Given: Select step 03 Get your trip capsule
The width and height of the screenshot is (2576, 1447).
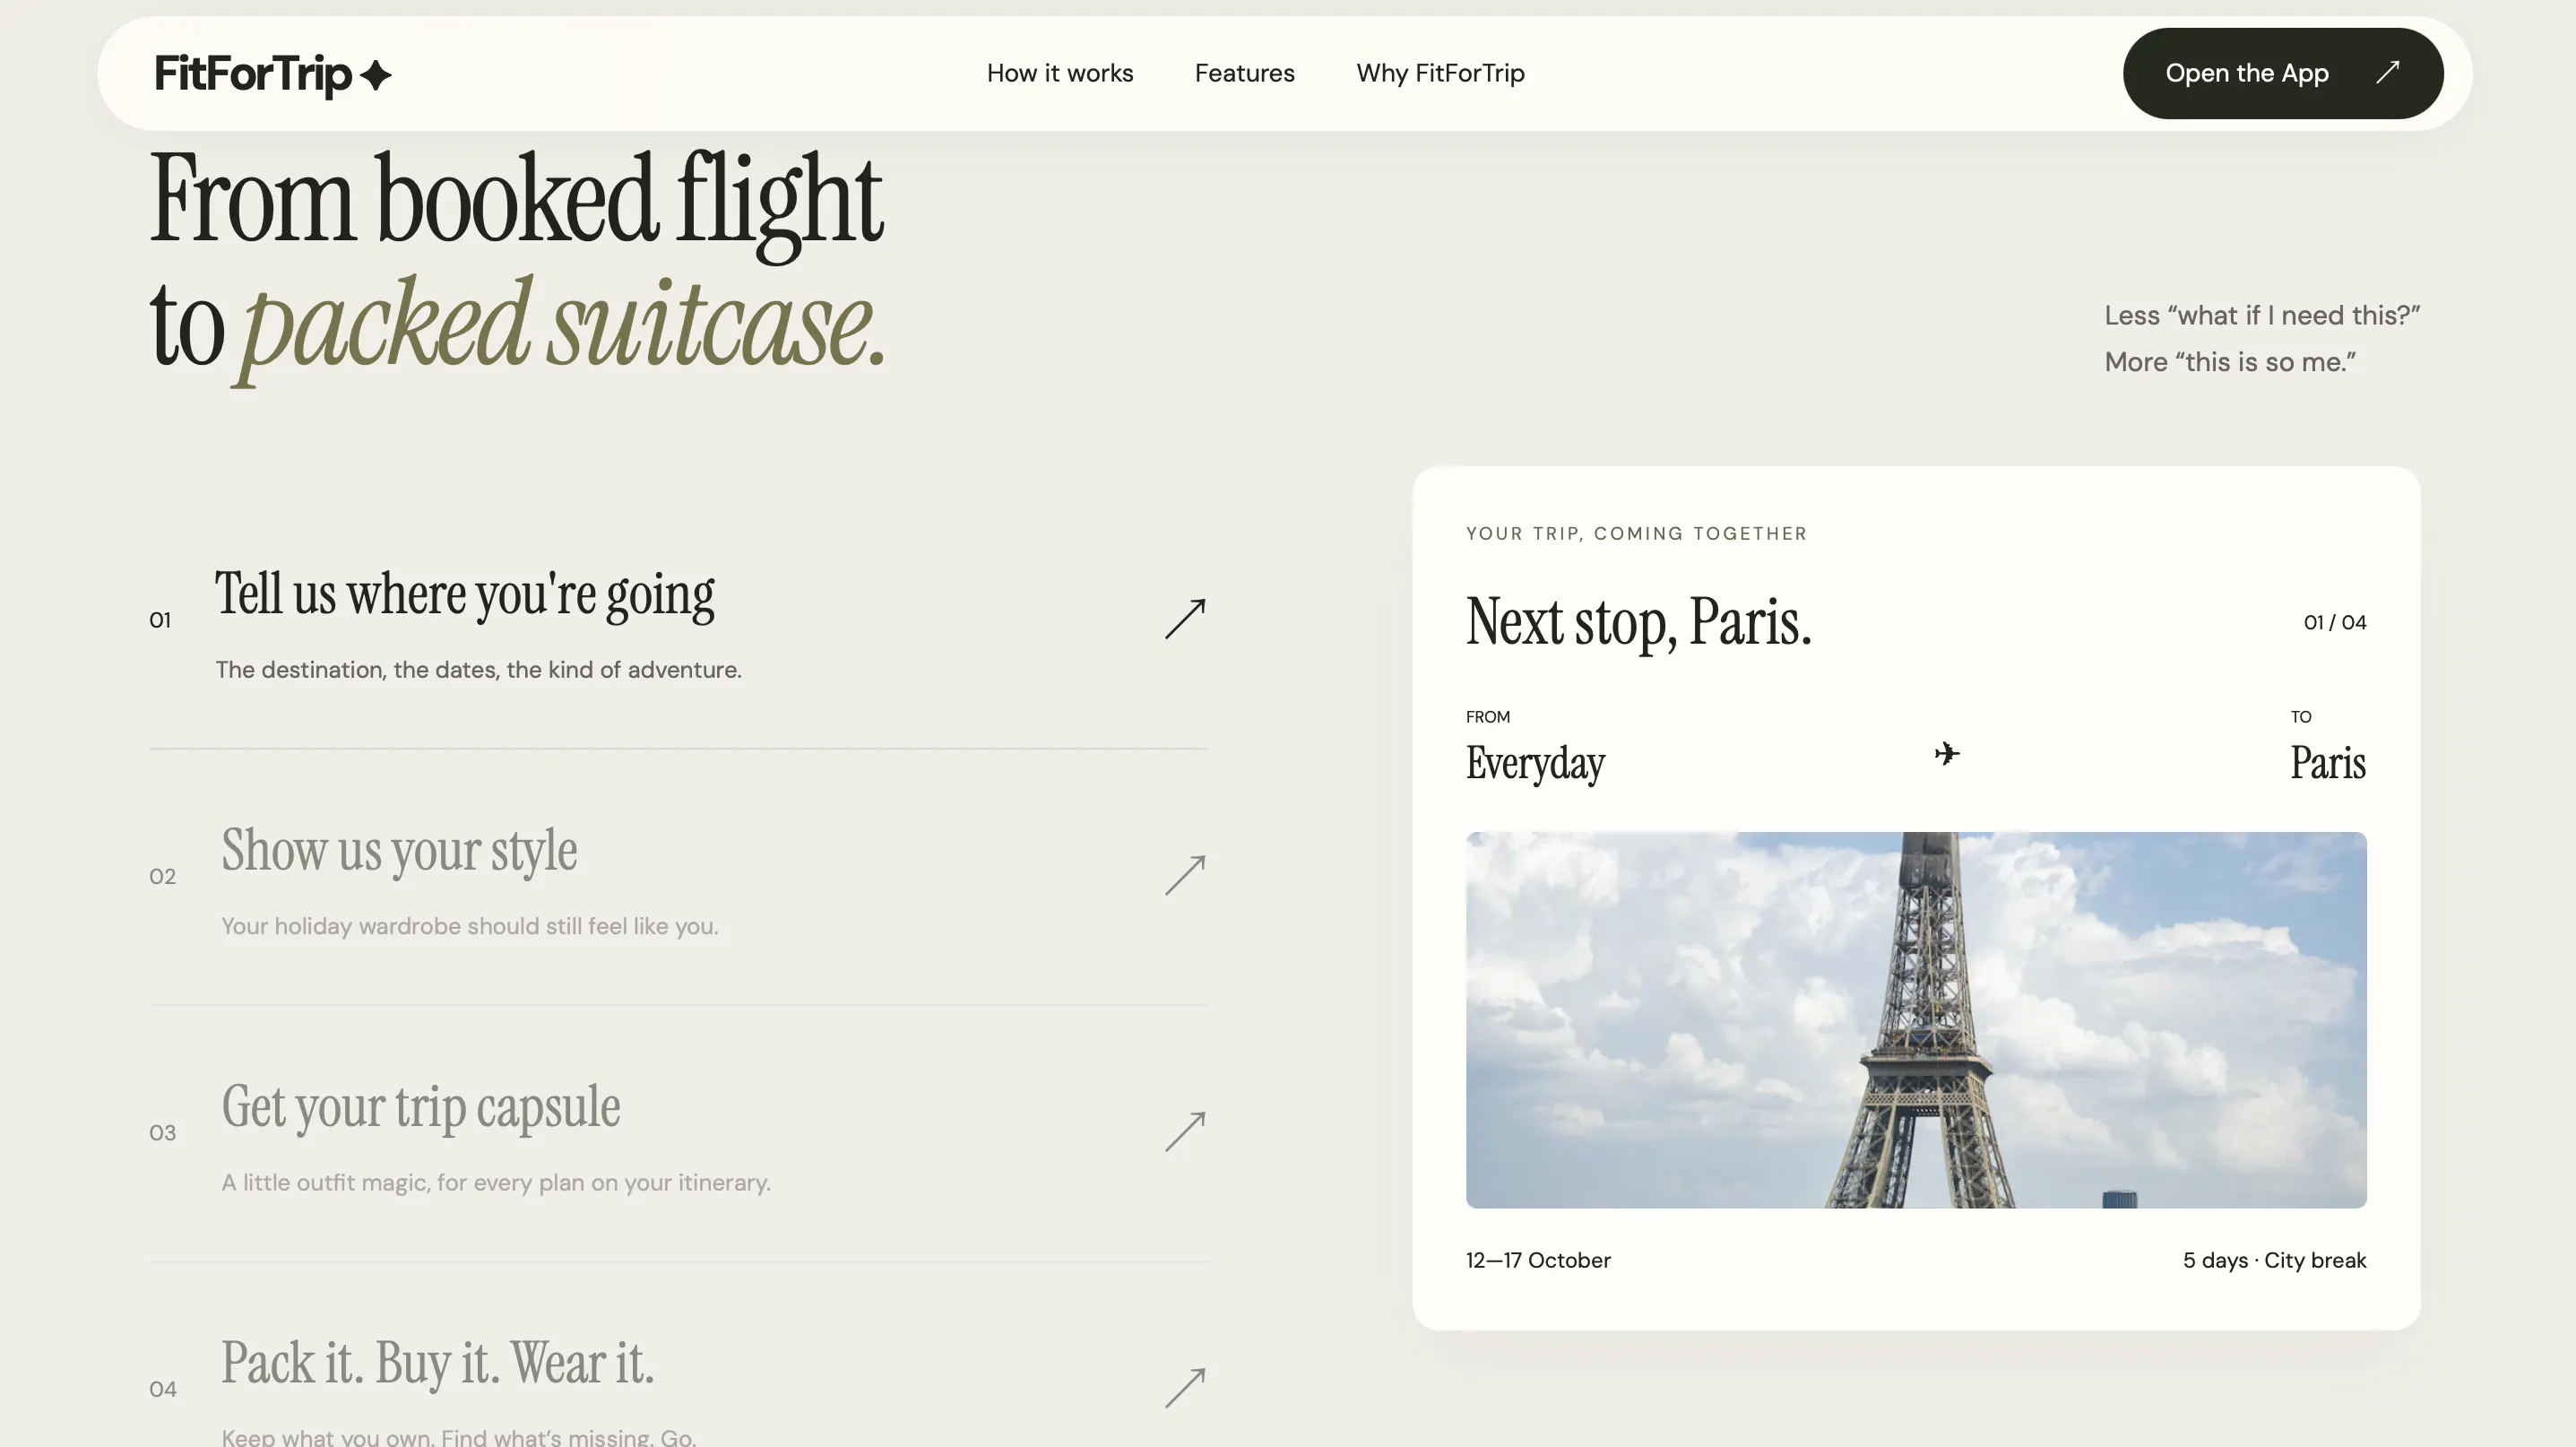Looking at the screenshot, I should coord(678,1132).
